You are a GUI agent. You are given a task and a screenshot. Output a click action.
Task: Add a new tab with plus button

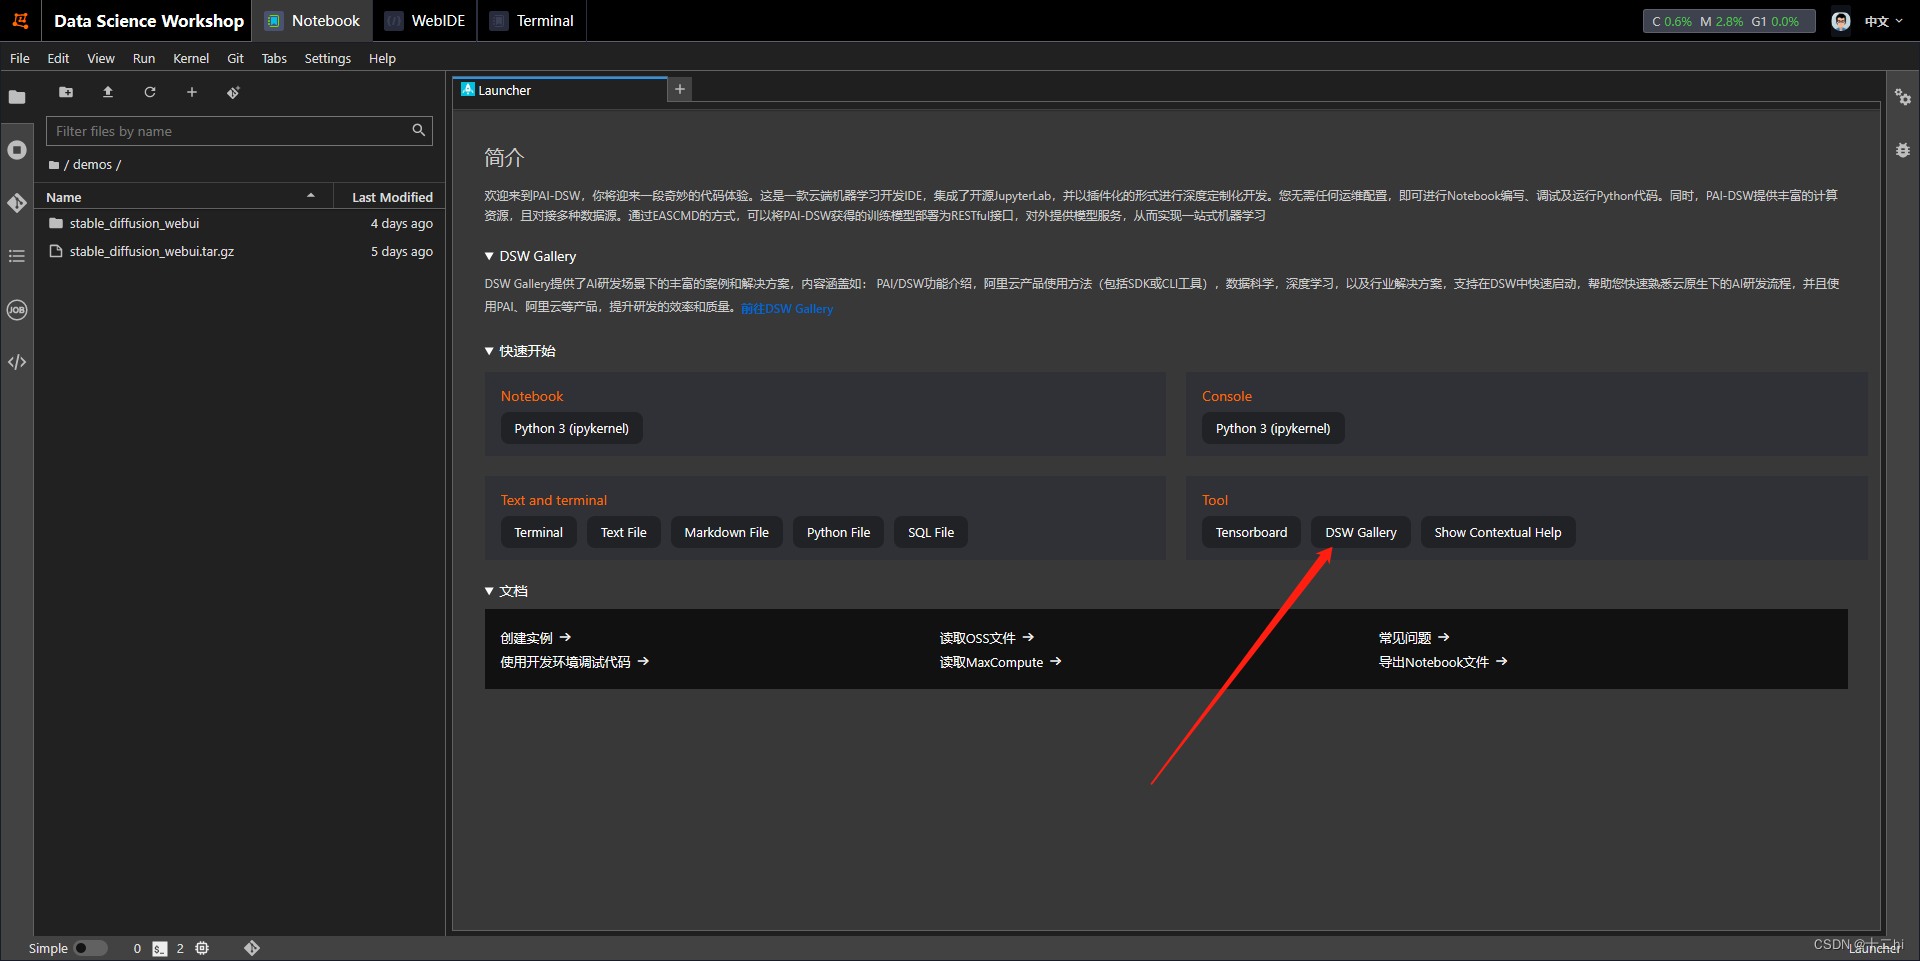tap(680, 89)
